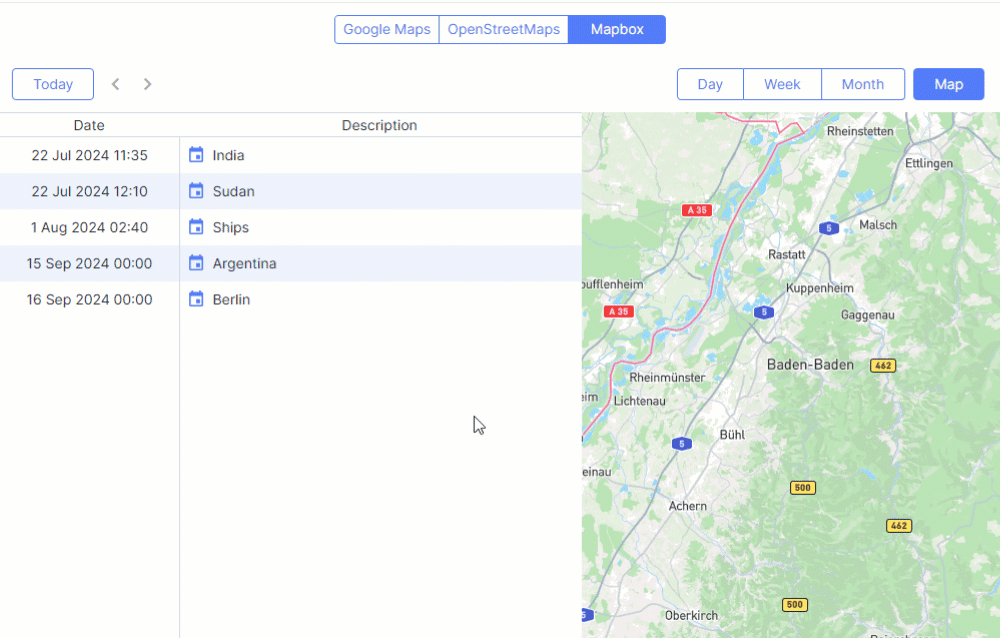Click date 22 Jul 2024 11:35

[x=89, y=155]
